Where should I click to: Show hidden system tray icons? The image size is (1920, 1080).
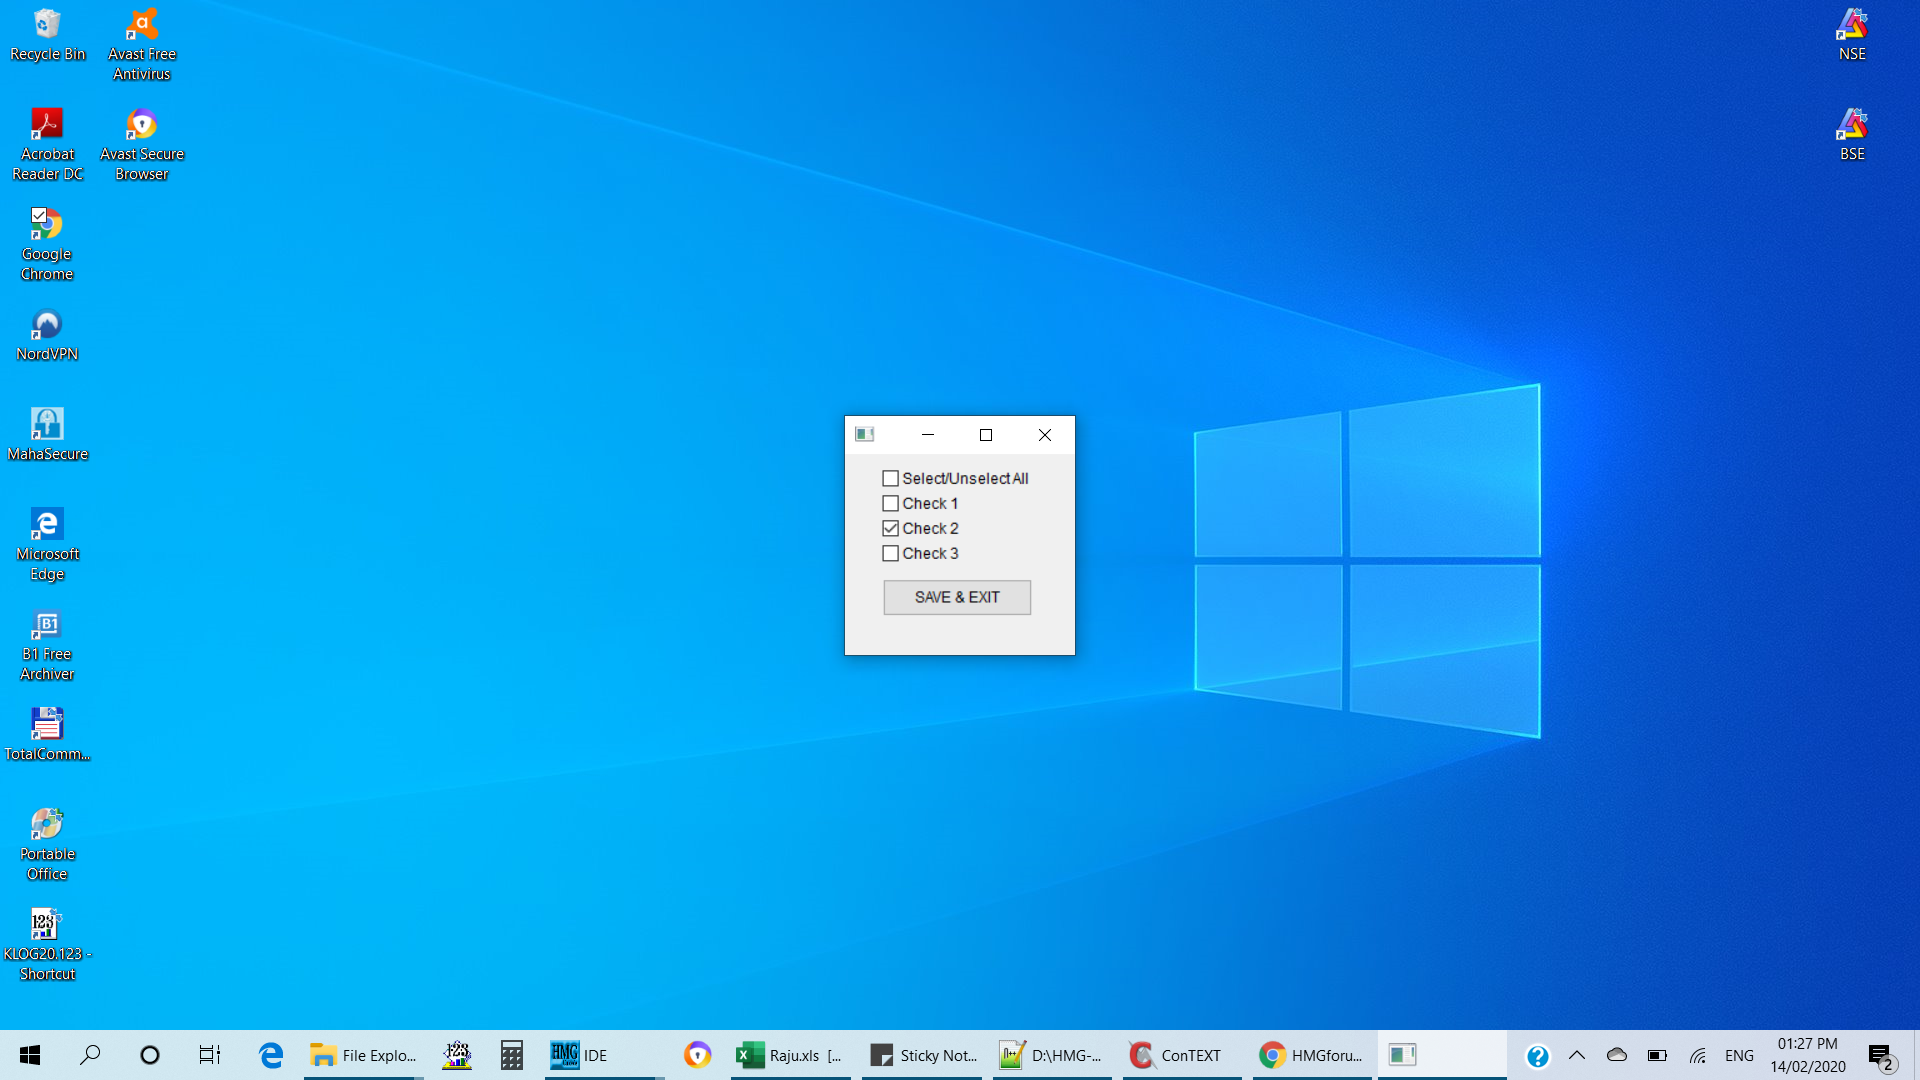click(x=1577, y=1055)
